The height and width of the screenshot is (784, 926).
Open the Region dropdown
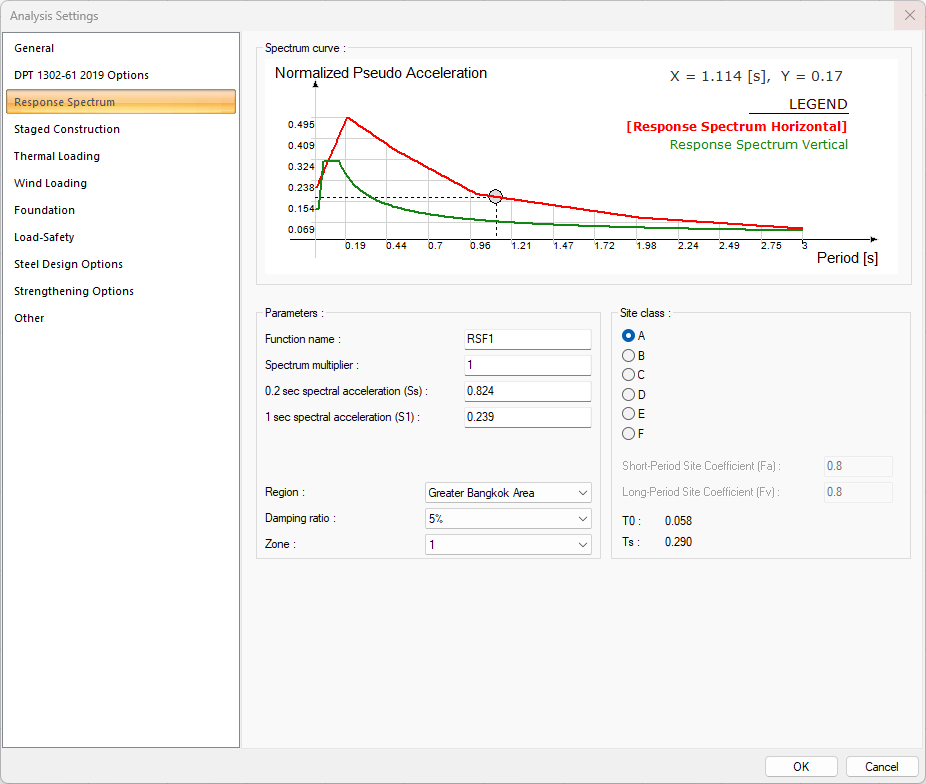click(x=508, y=493)
